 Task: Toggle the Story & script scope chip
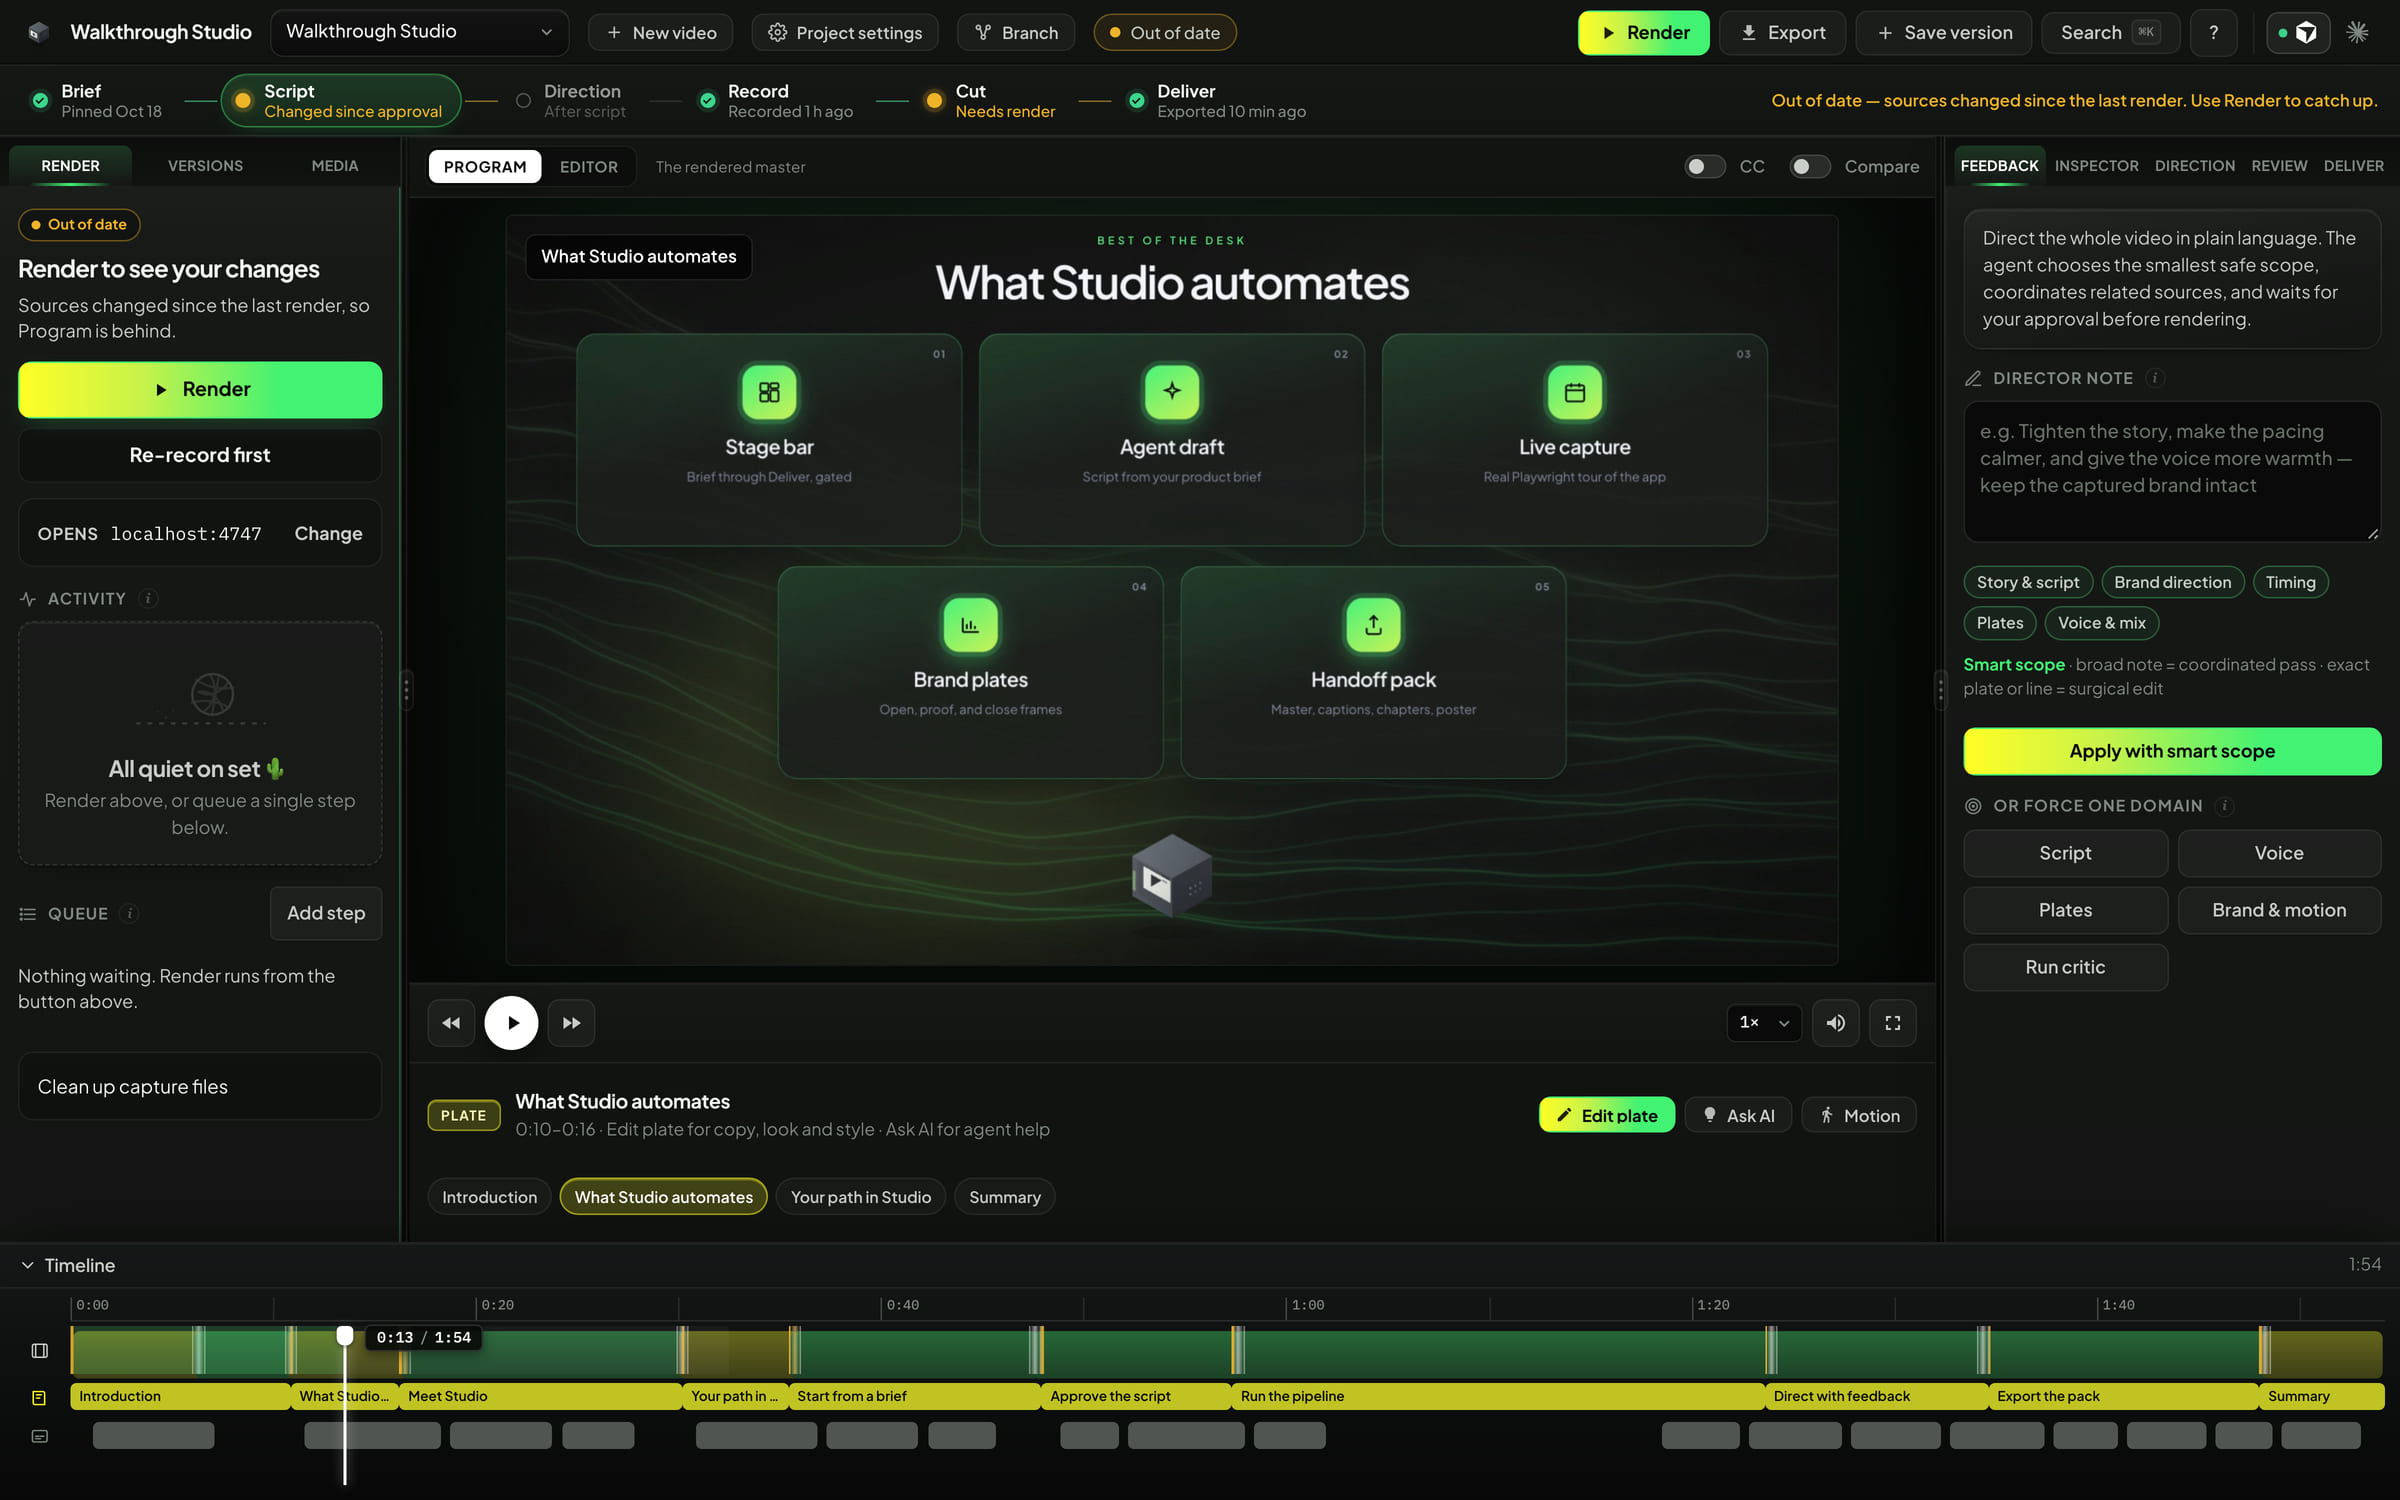2027,582
